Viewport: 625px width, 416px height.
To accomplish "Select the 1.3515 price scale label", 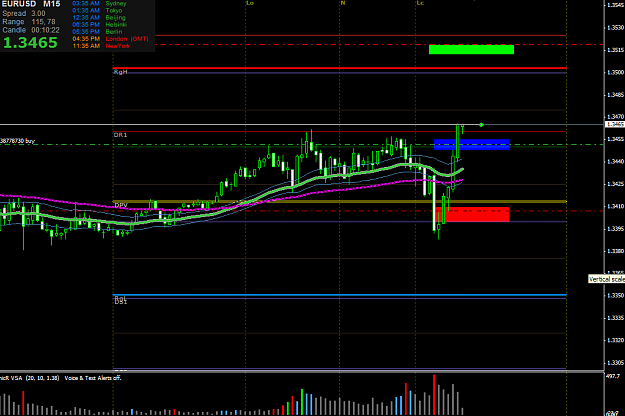I will pyautogui.click(x=616, y=50).
